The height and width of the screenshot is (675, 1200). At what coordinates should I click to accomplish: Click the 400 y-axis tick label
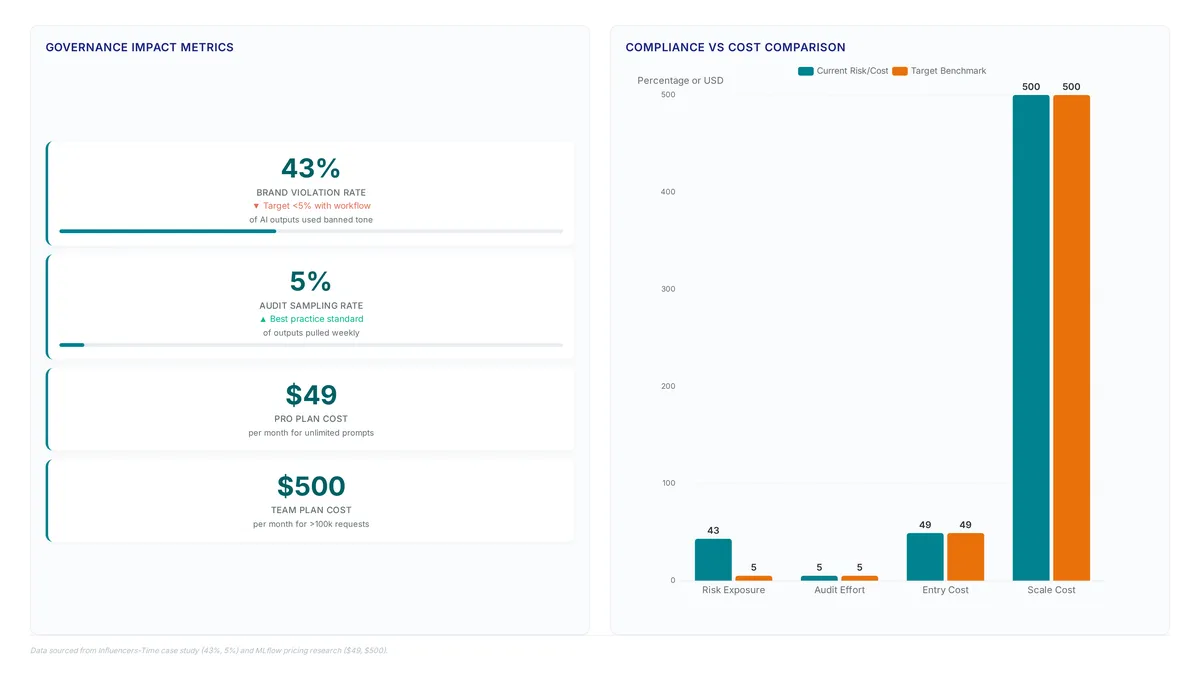click(668, 192)
